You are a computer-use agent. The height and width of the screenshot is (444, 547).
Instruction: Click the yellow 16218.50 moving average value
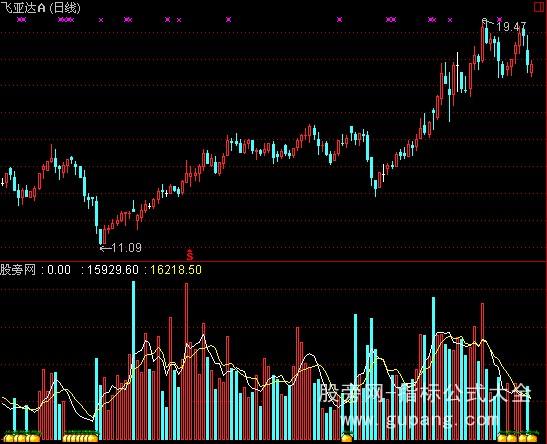pyautogui.click(x=176, y=270)
